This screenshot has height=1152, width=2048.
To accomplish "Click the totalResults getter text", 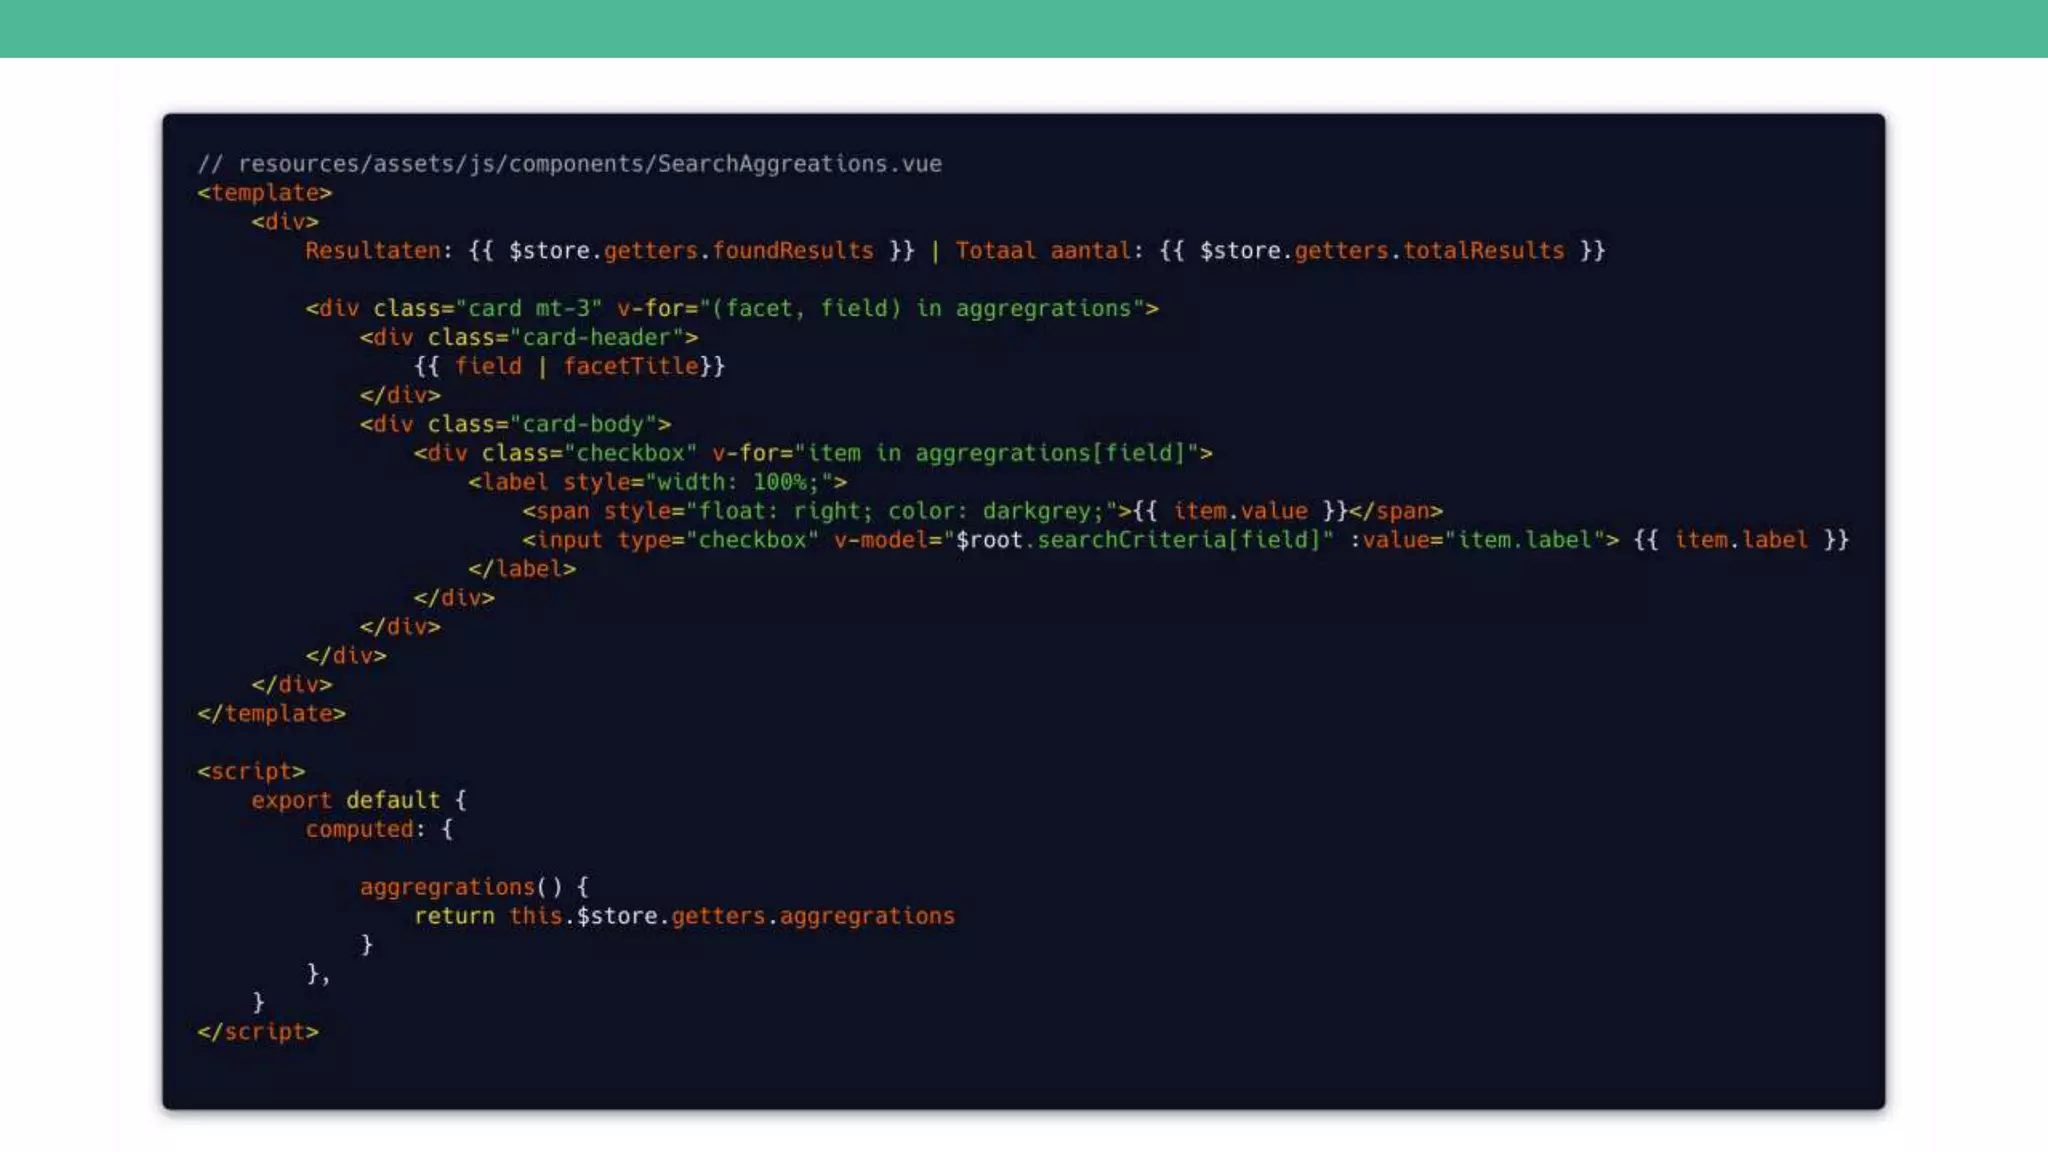I will [x=1483, y=251].
